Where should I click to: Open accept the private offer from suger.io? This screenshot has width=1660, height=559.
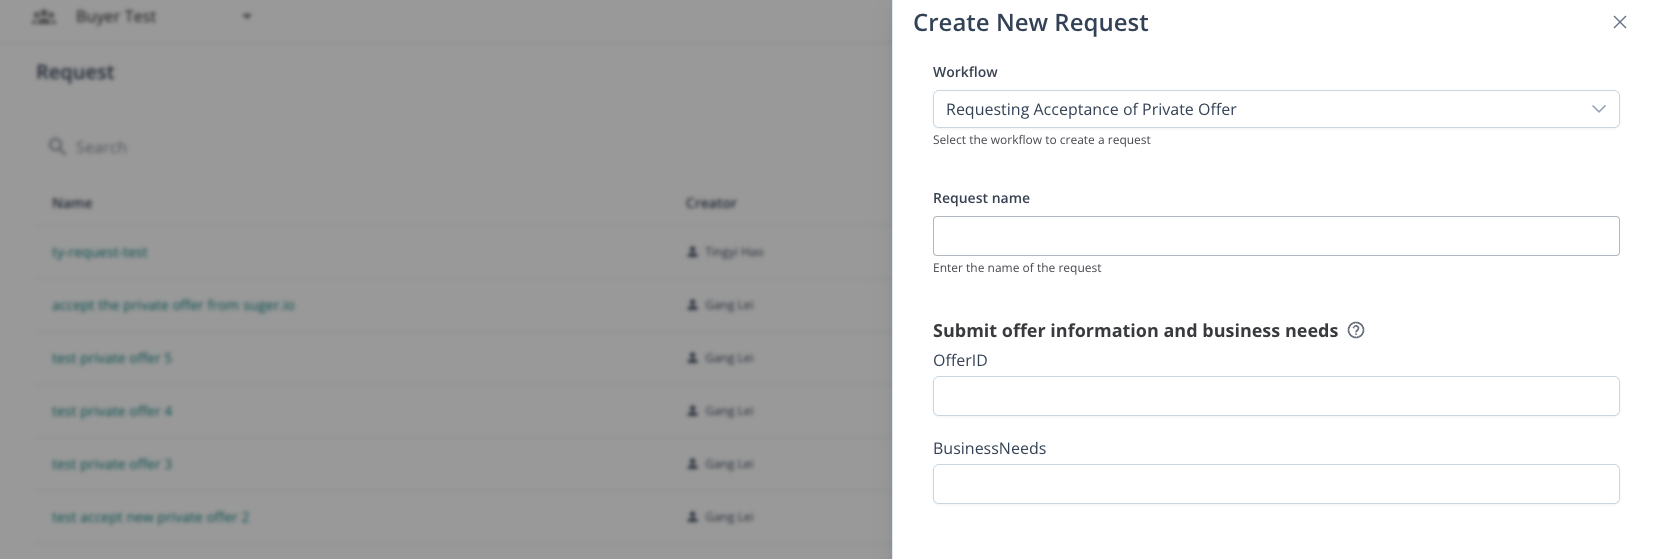173,305
